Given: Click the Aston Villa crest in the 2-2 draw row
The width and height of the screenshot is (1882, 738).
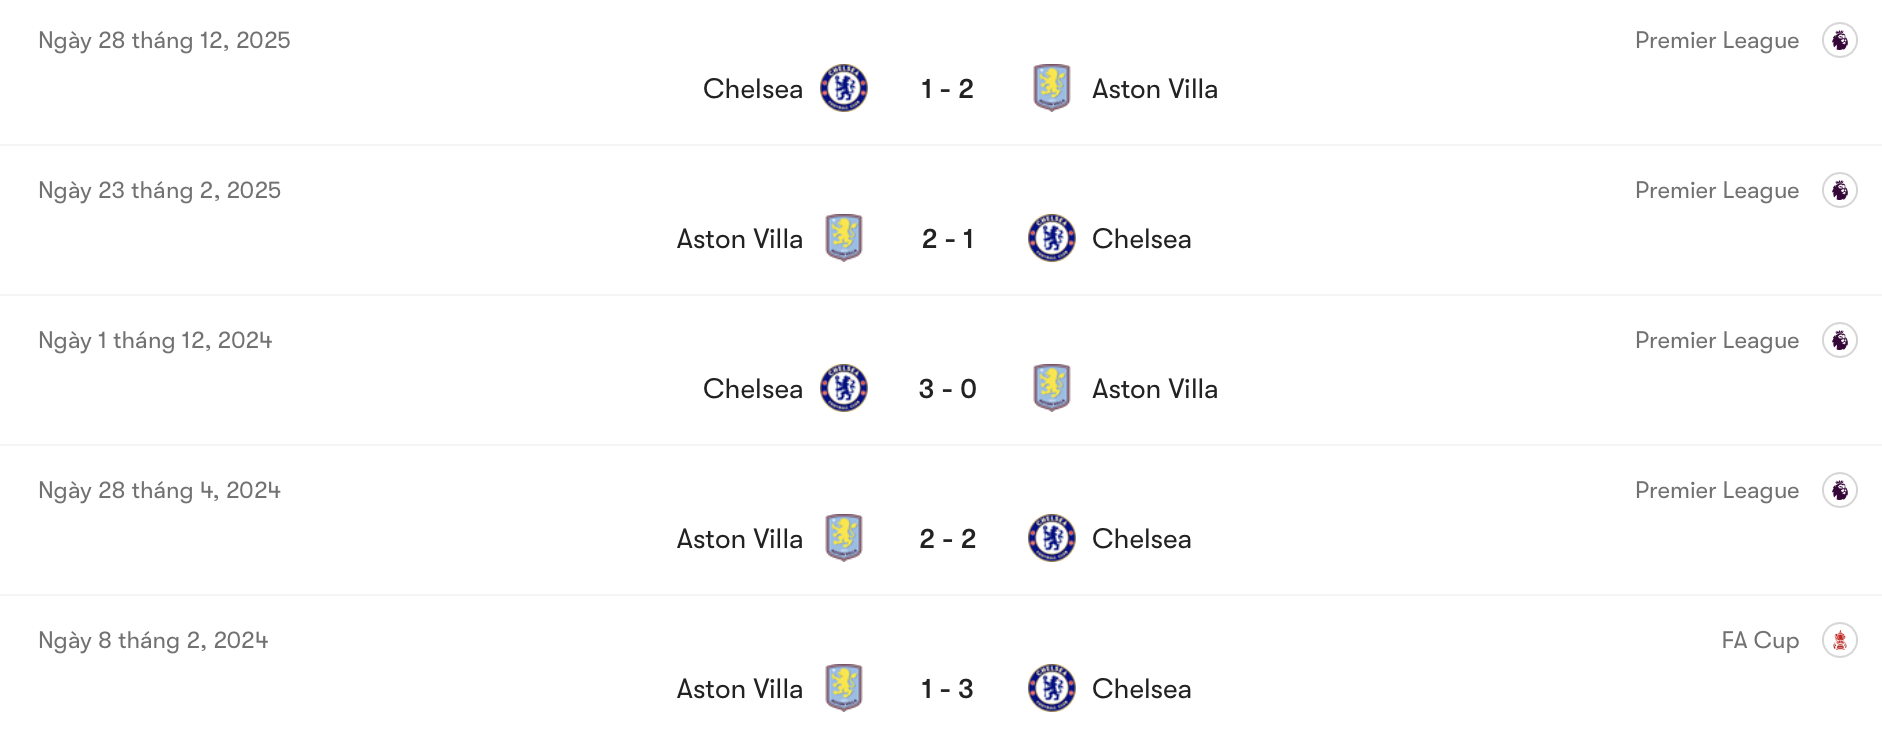Looking at the screenshot, I should [x=843, y=539].
